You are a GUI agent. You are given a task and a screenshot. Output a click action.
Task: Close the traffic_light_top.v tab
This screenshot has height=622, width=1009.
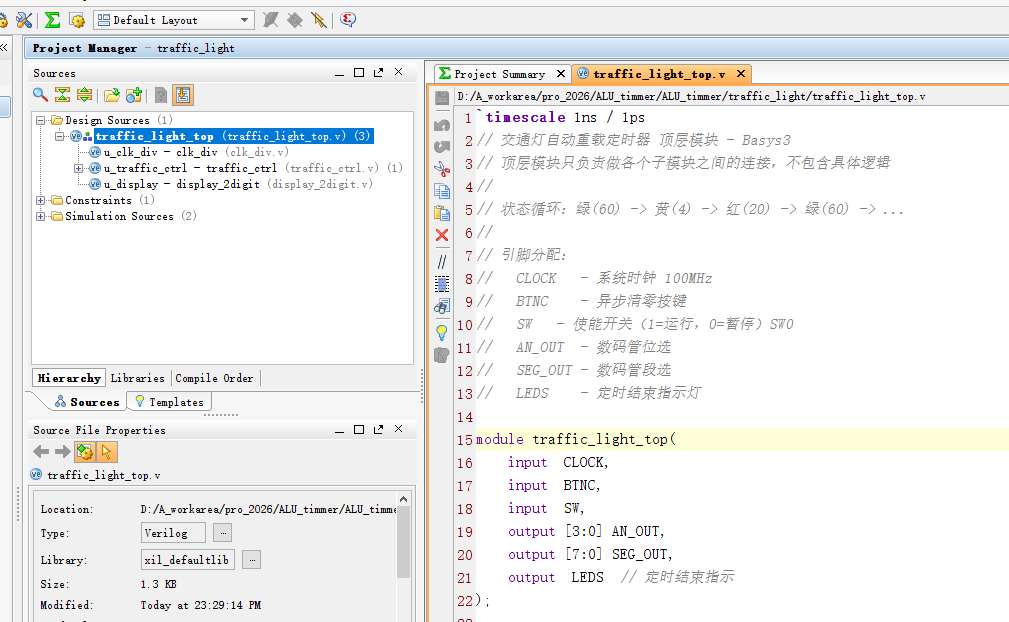tap(741, 74)
